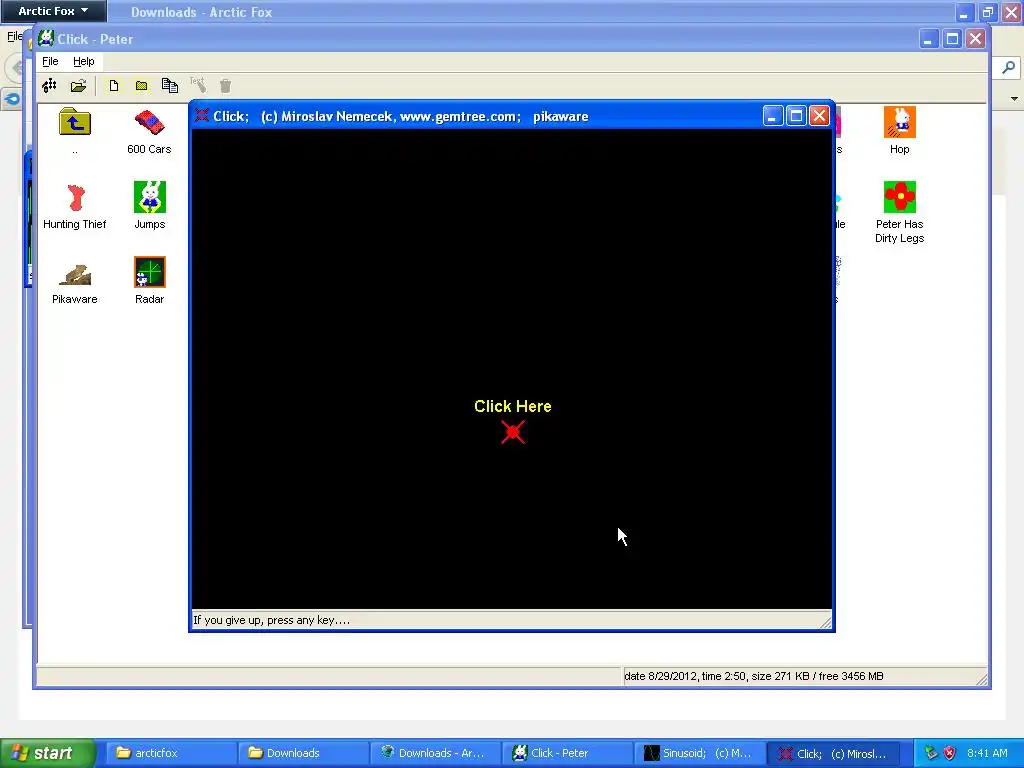Click the New file toolbar icon
The height and width of the screenshot is (768, 1024).
(x=114, y=86)
